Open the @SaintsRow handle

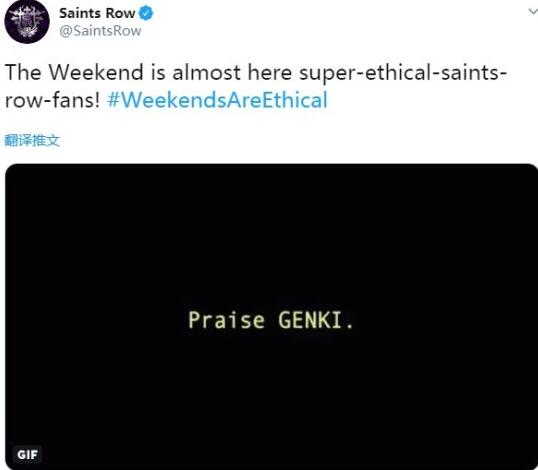point(100,31)
